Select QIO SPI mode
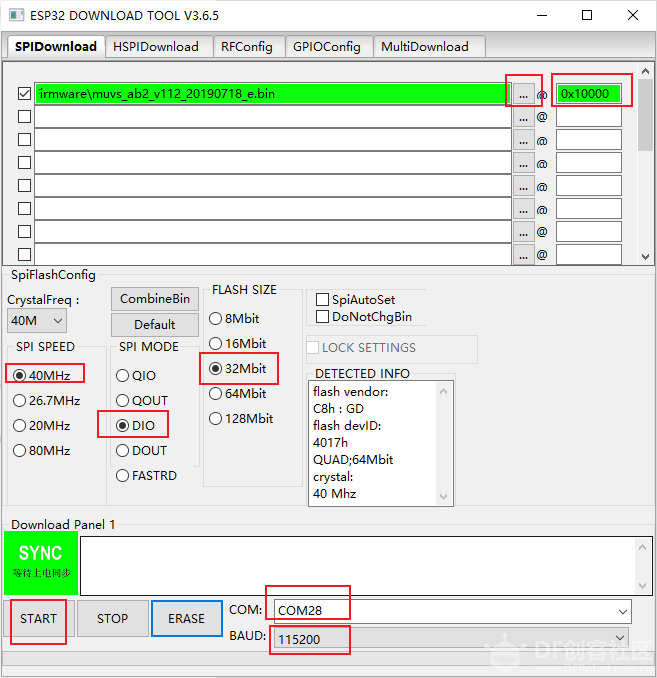Image resolution: width=657 pixels, height=678 pixels. coord(136,375)
